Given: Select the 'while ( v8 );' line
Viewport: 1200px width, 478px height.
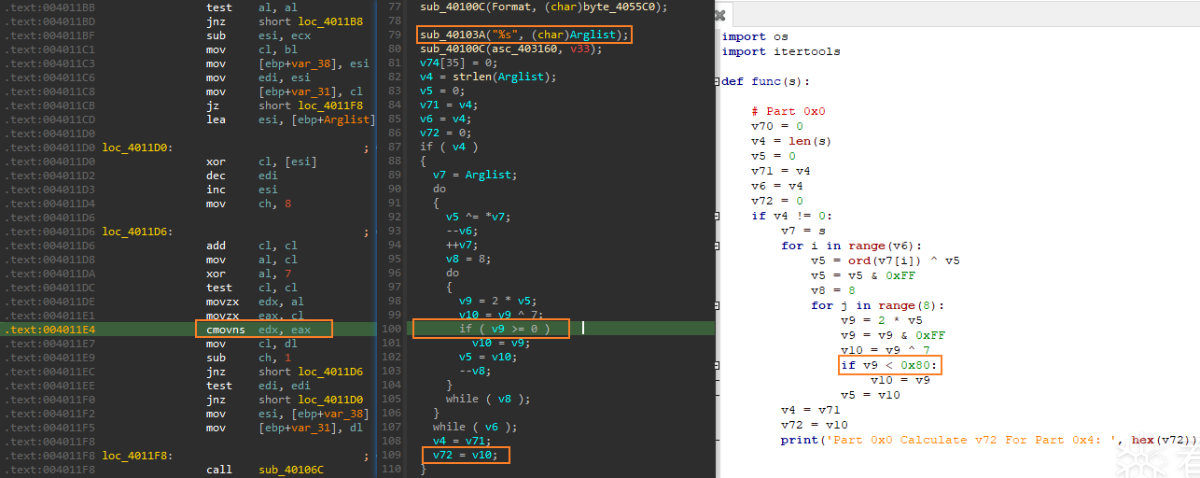Looking at the screenshot, I should [487, 398].
